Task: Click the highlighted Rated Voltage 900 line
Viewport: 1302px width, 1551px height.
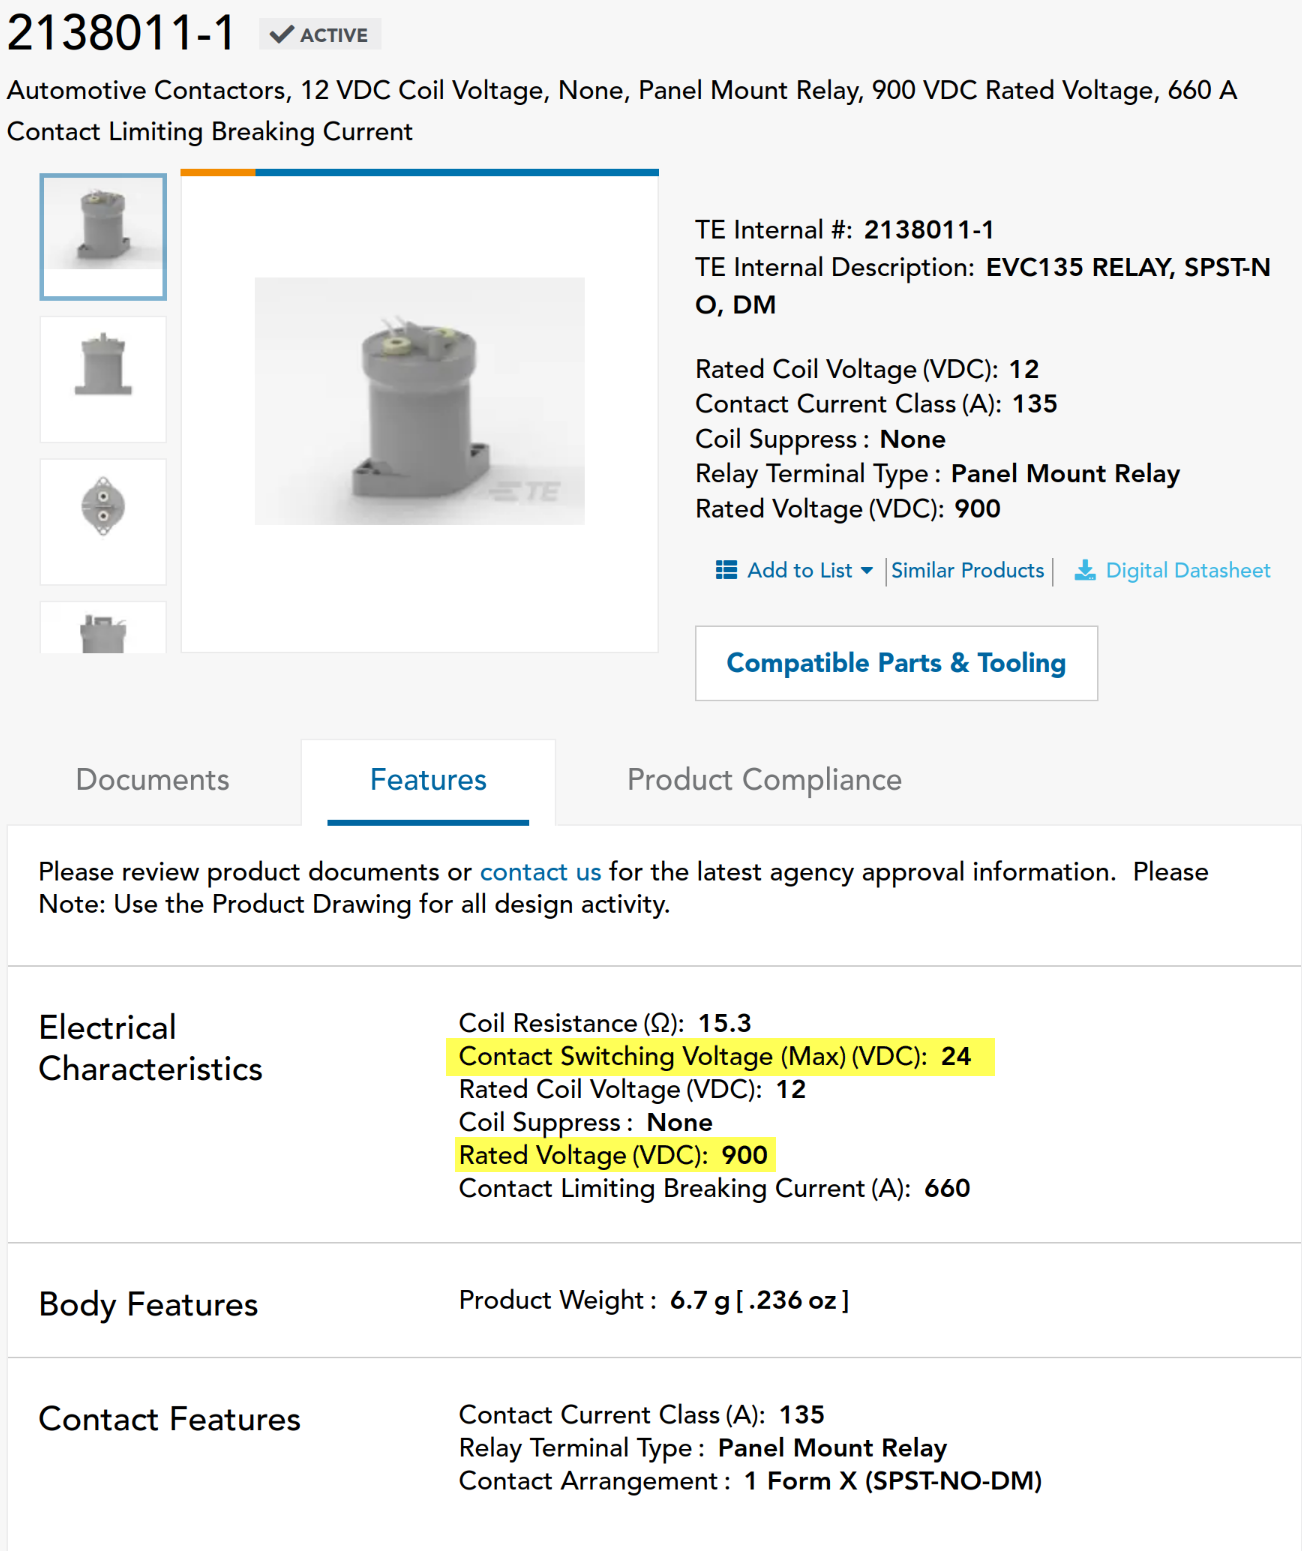Action: (613, 1155)
